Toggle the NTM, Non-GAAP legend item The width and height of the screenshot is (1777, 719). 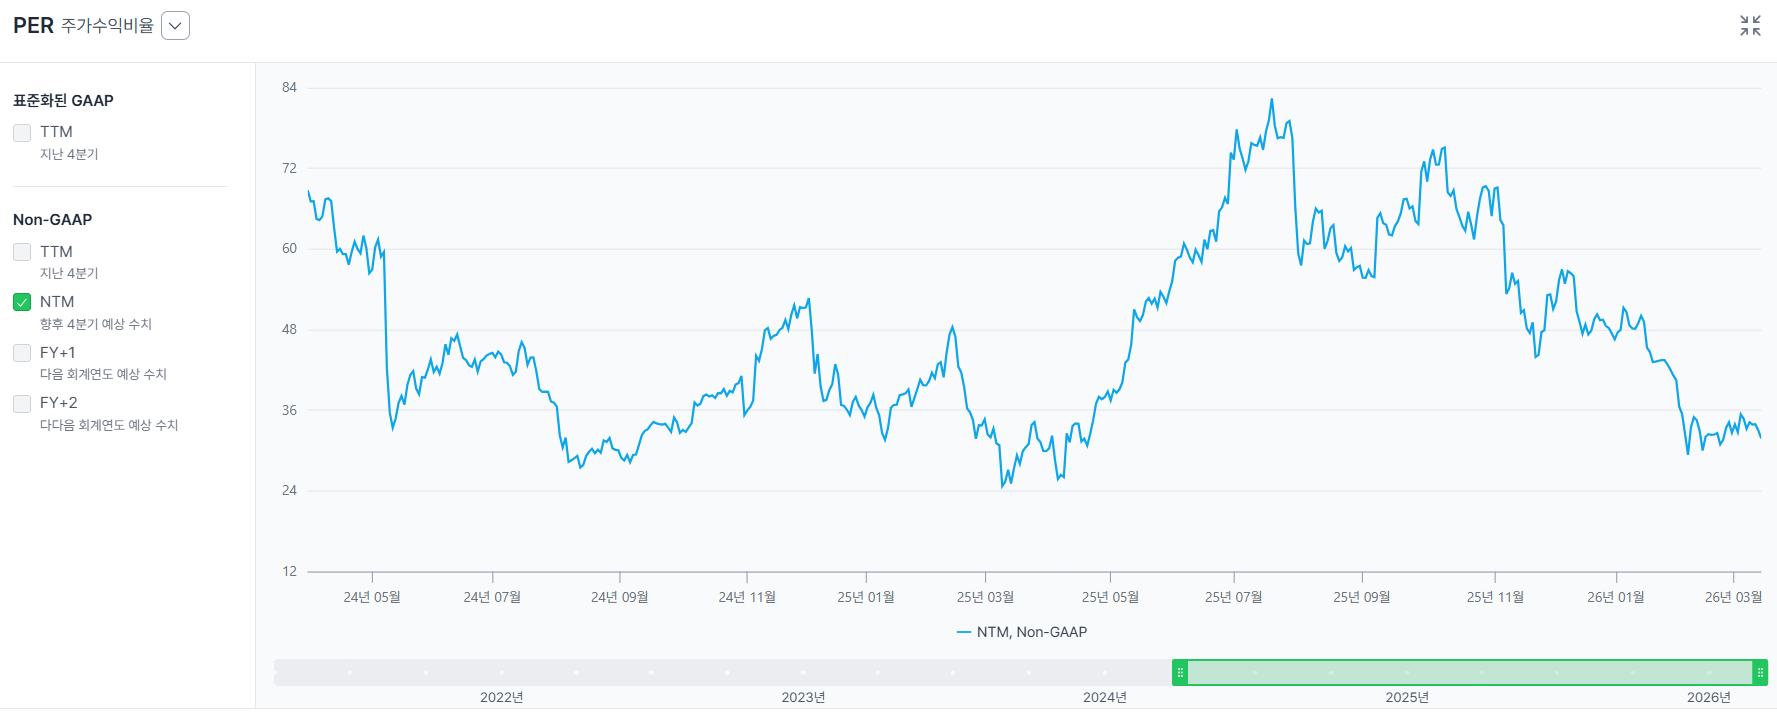coord(1022,632)
